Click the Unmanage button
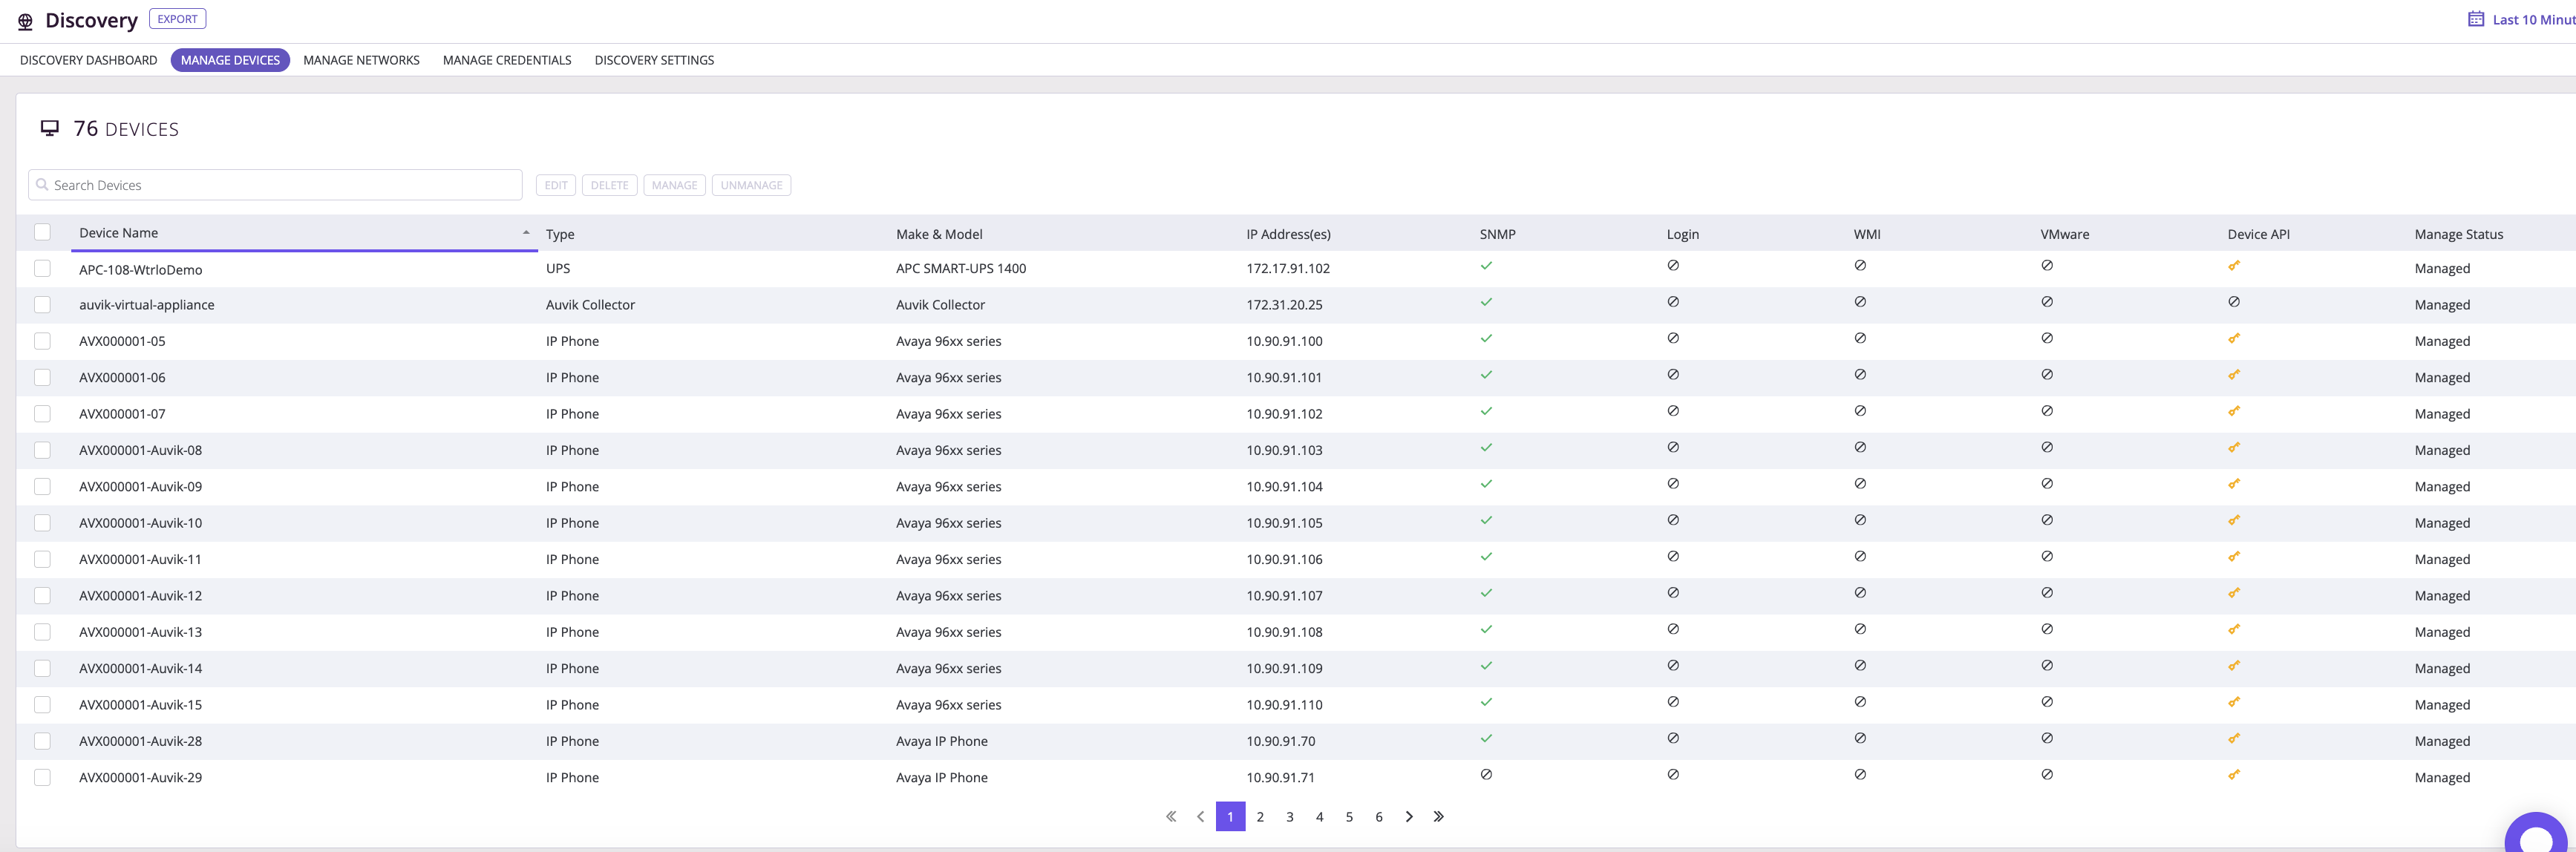This screenshot has width=2576, height=852. click(x=751, y=185)
